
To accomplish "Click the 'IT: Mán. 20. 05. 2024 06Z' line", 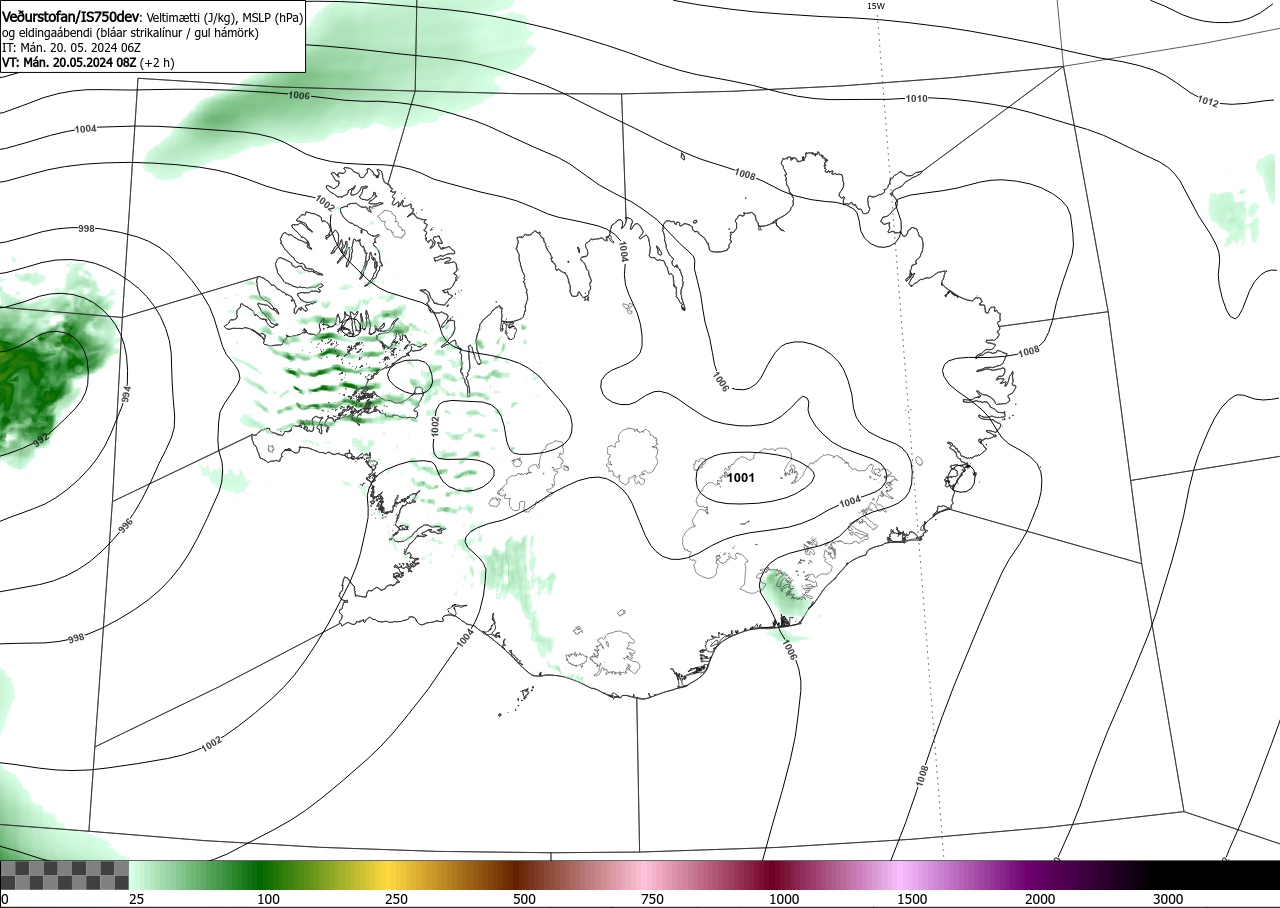I will tap(73, 47).
